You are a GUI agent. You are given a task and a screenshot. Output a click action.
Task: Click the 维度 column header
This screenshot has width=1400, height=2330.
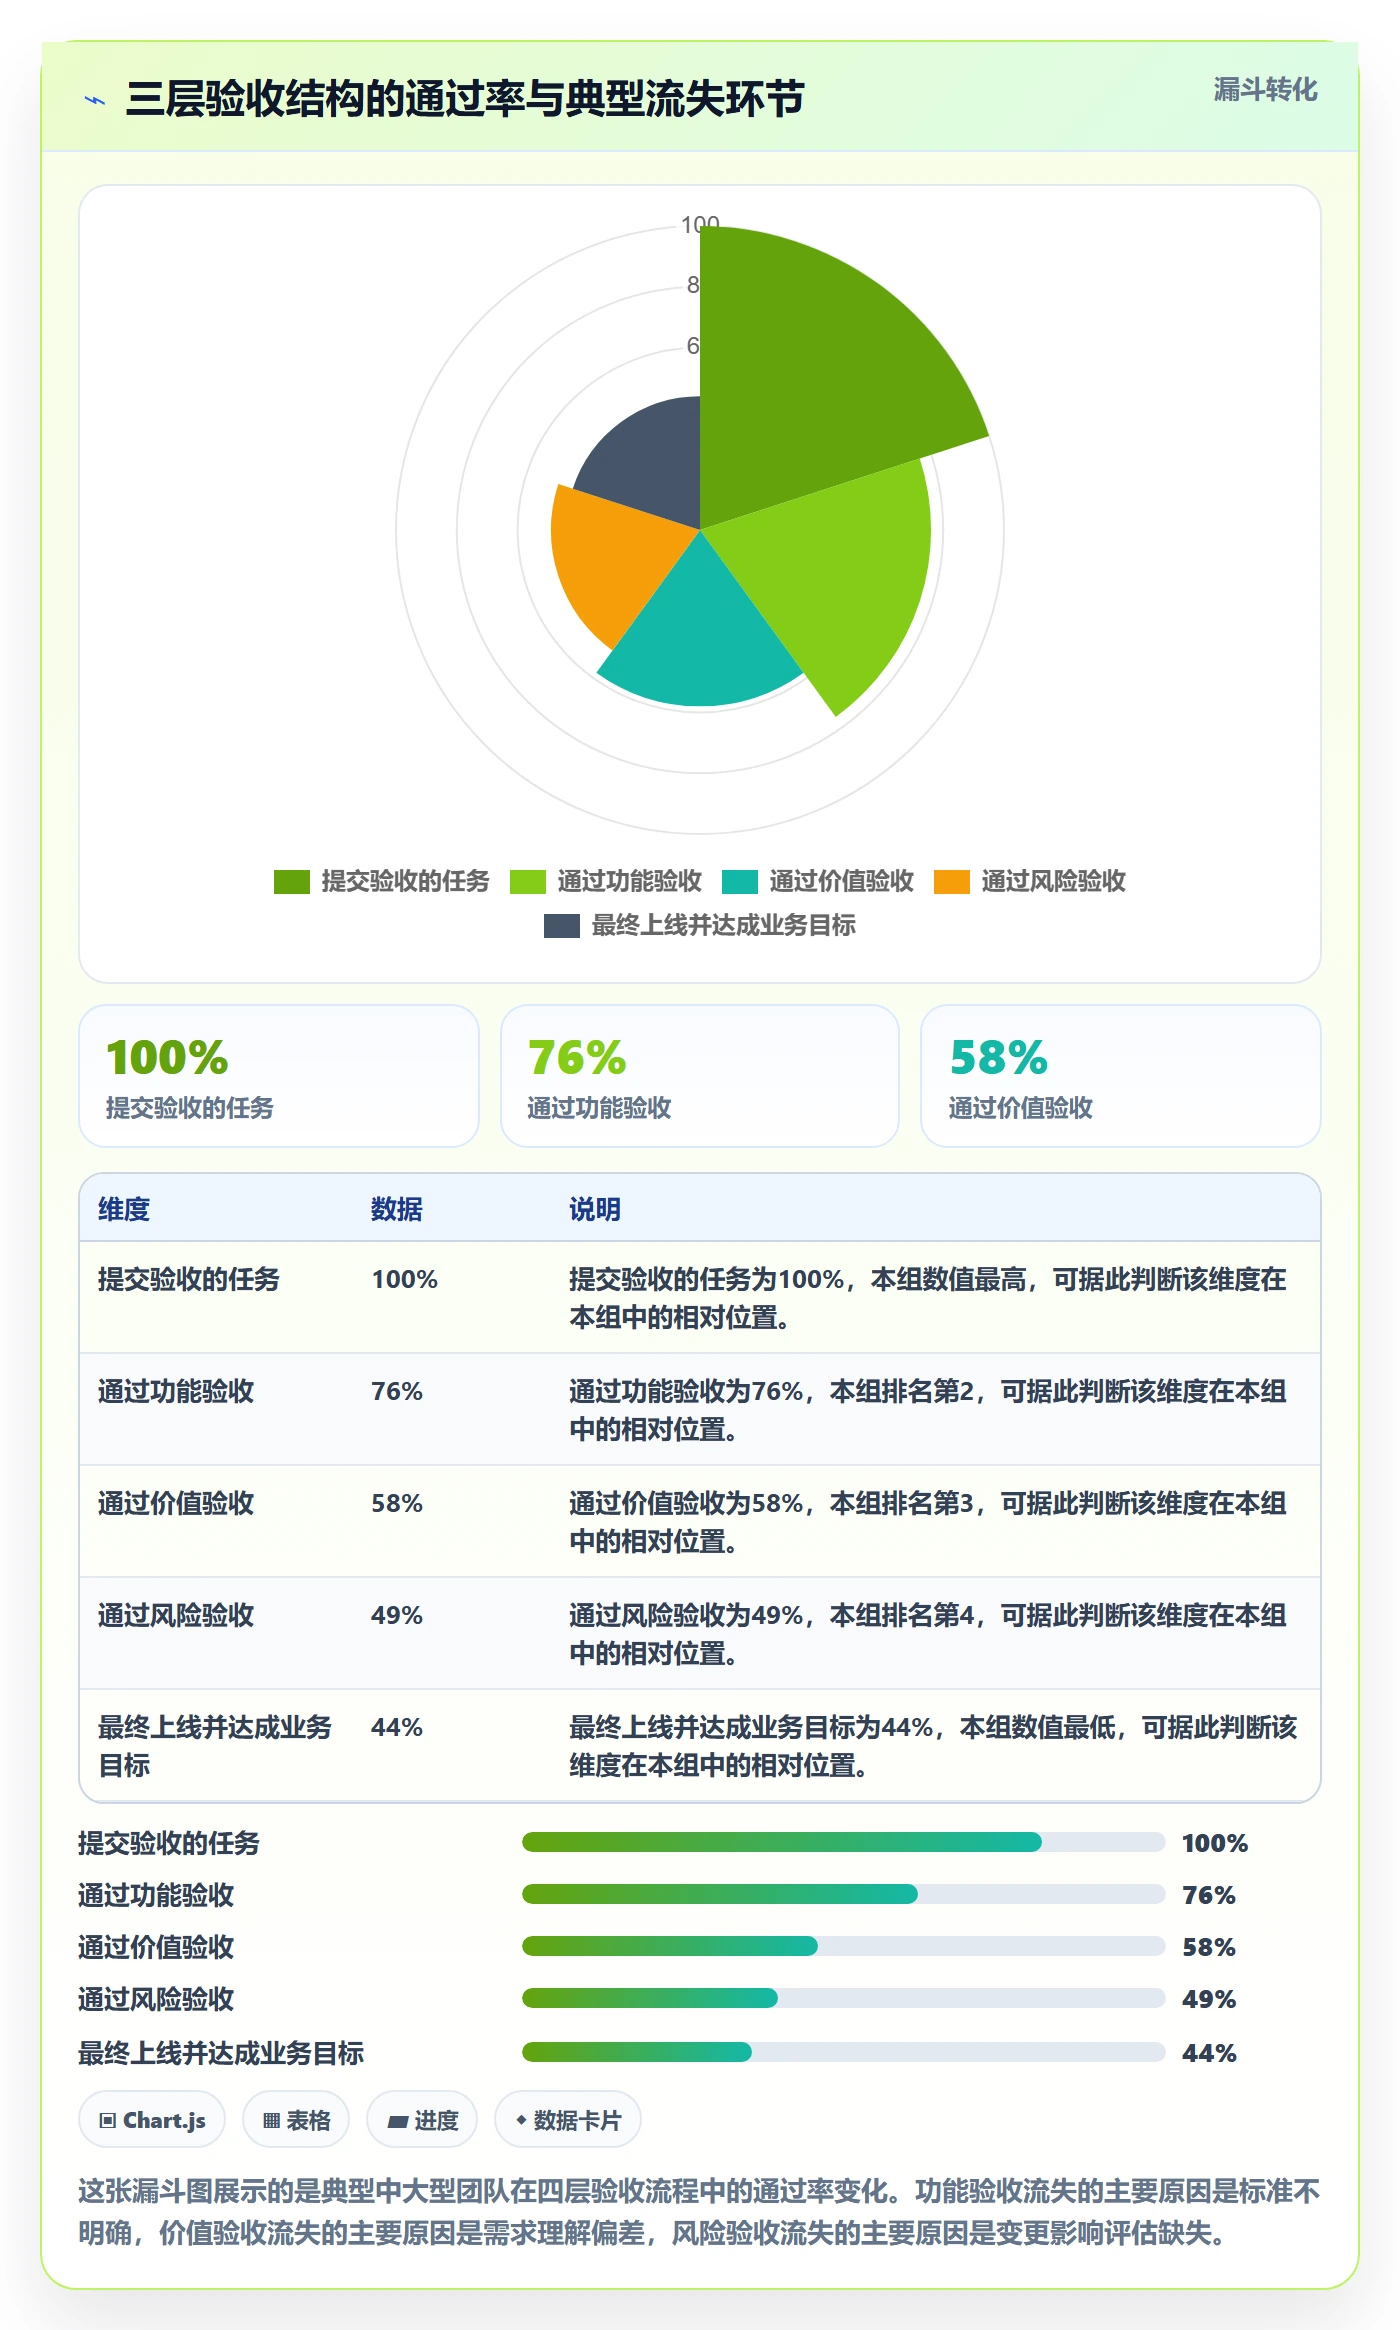(x=124, y=1209)
